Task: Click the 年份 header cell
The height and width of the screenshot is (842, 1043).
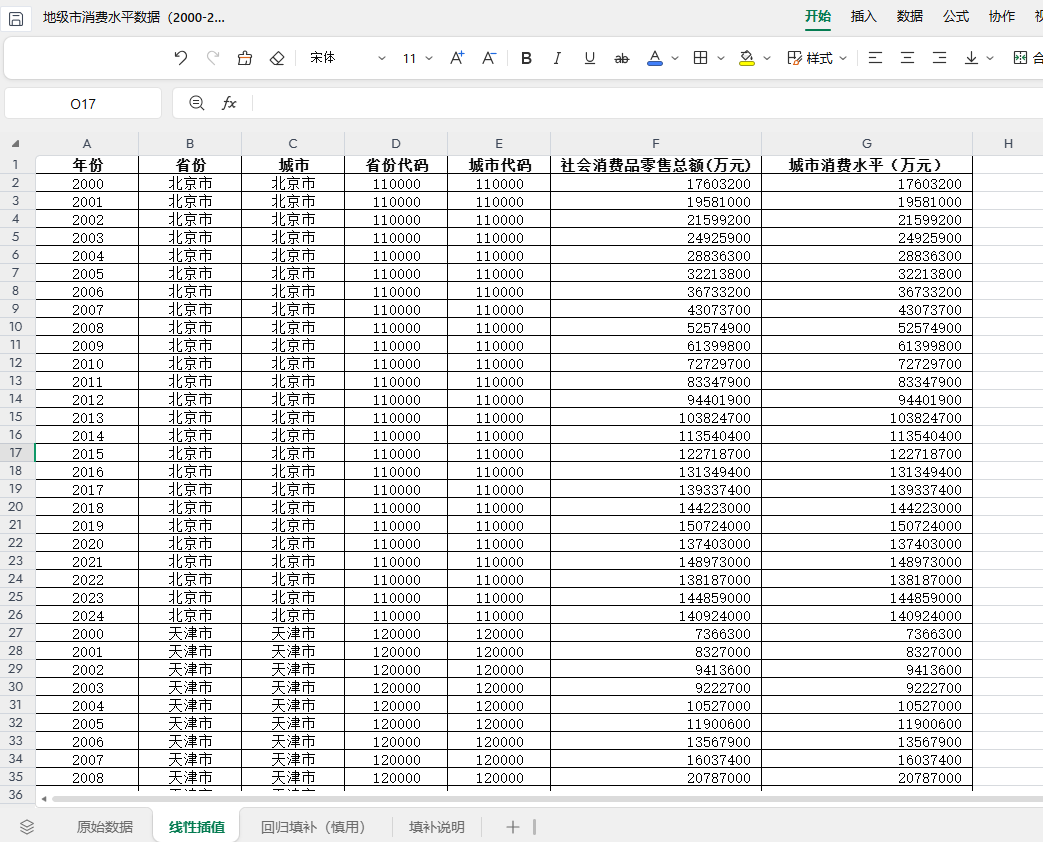Action: coord(87,165)
